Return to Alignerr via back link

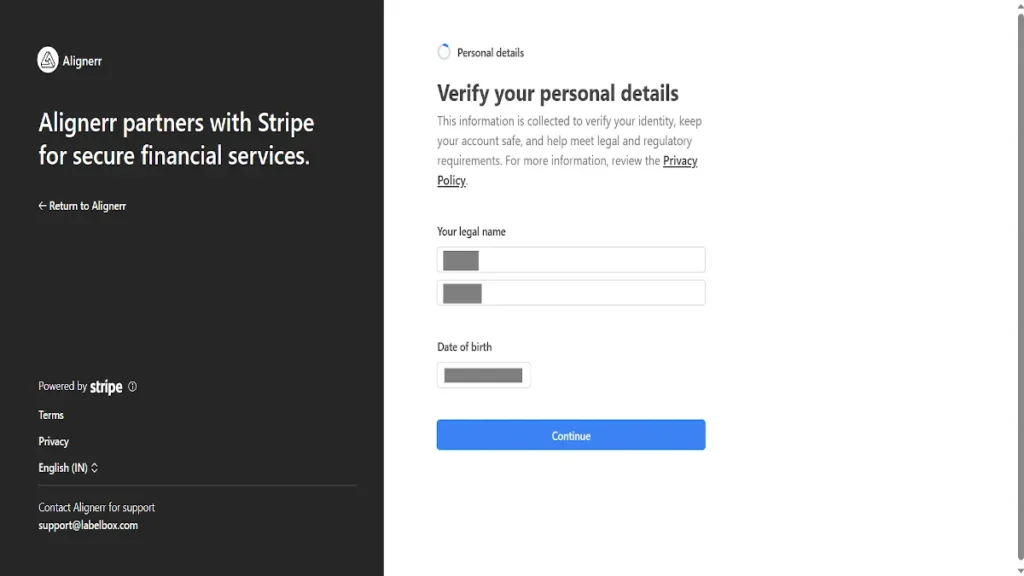pos(82,206)
